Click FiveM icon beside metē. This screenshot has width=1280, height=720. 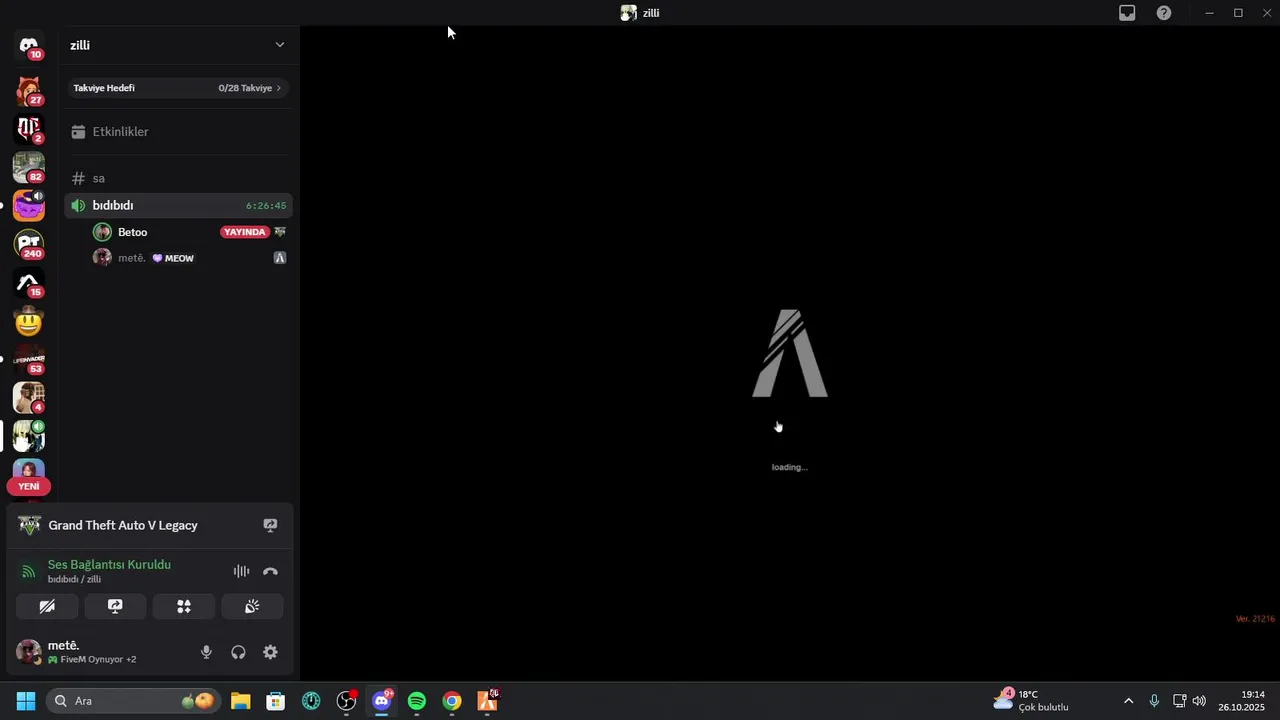coord(280,258)
